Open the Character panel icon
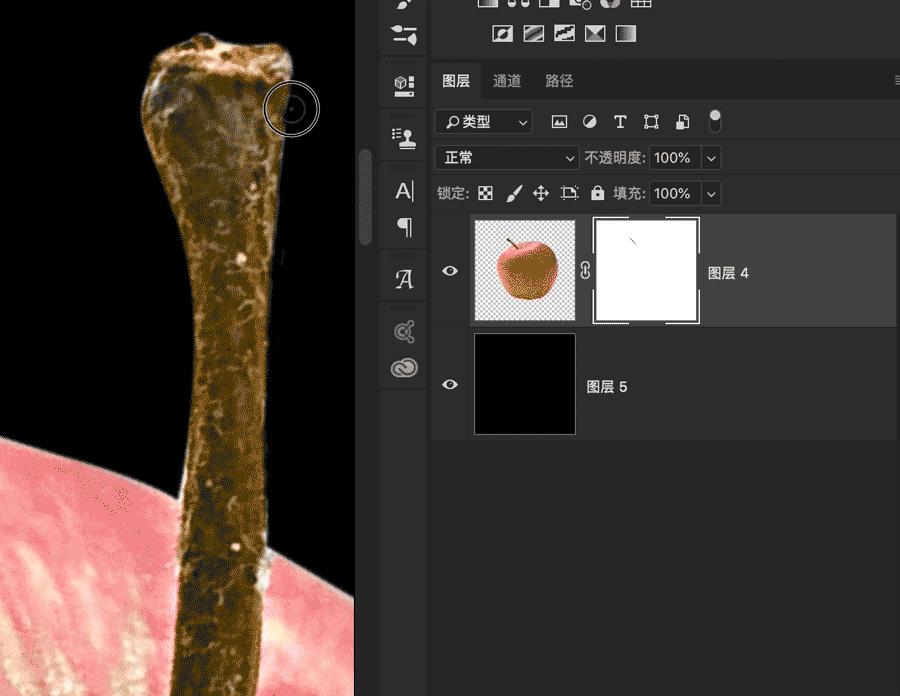Screen dimensions: 900x696 pos(404,191)
